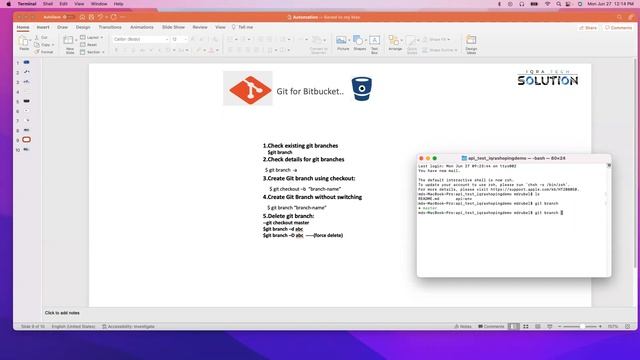Screen dimensions: 640x360
Task: Insert a Picture from the ribbon
Action: [x=341, y=43]
